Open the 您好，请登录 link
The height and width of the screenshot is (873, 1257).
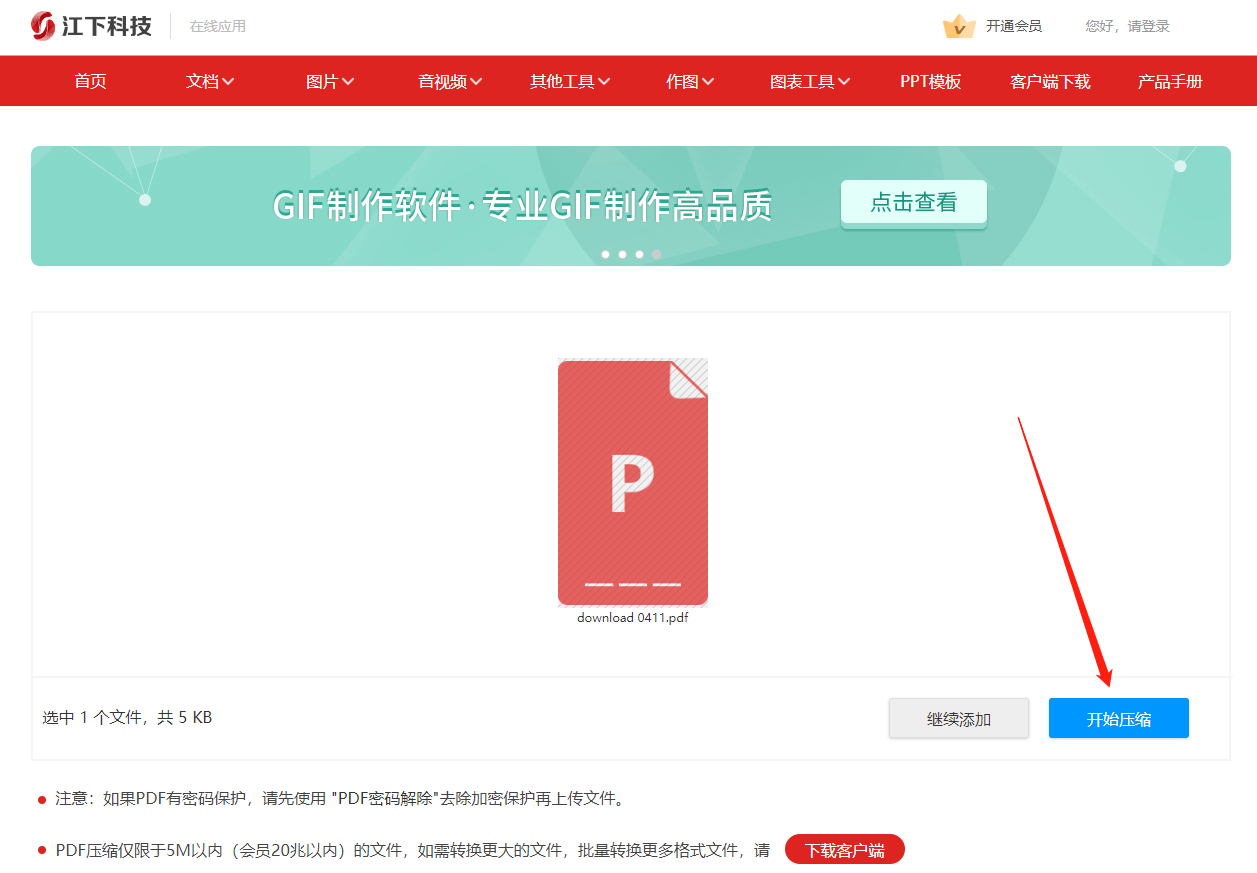(1126, 27)
